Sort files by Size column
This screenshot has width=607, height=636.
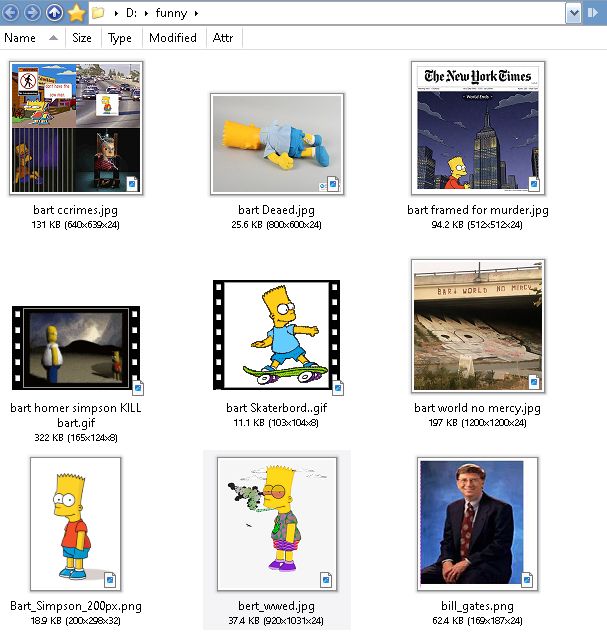82,38
